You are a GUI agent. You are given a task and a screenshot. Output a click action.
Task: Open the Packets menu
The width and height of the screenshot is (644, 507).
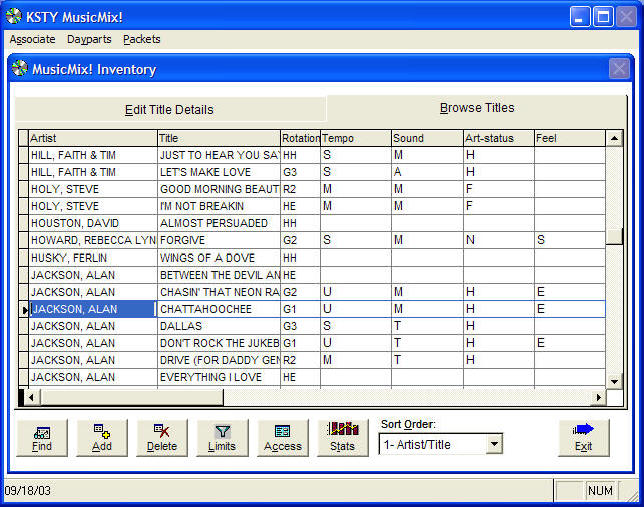point(142,39)
